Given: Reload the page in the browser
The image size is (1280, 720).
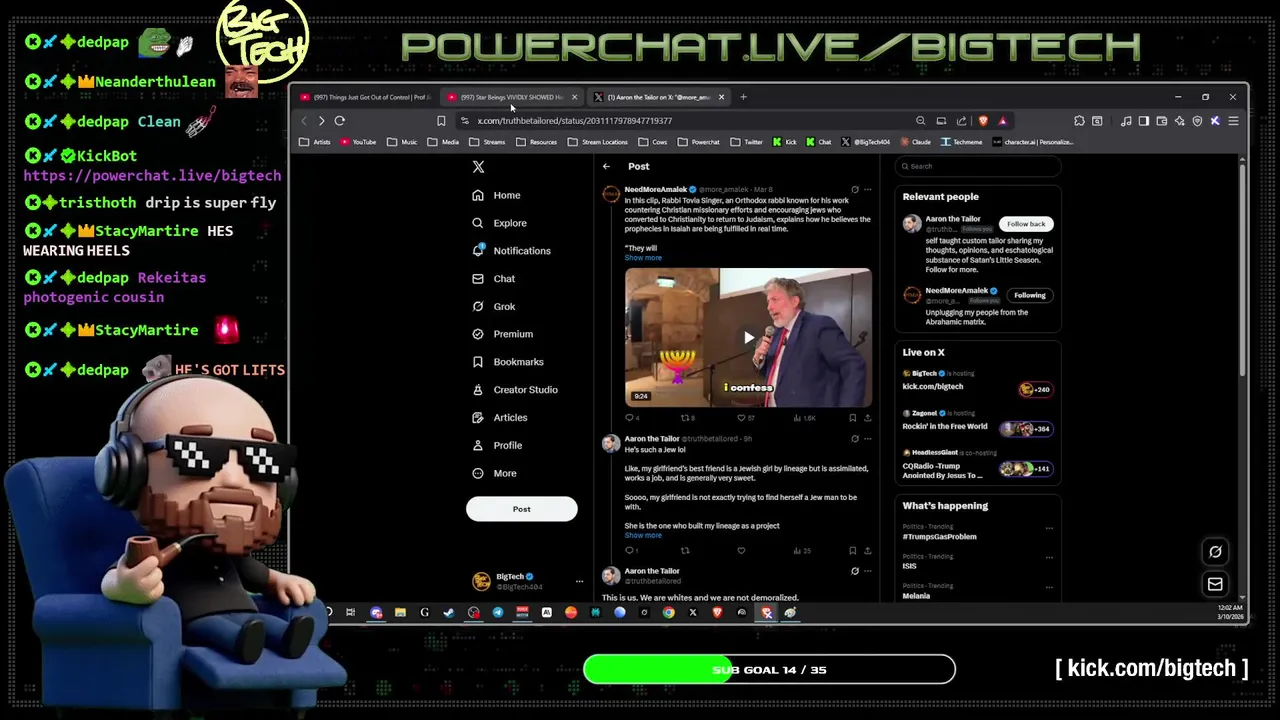Looking at the screenshot, I should pyautogui.click(x=340, y=121).
